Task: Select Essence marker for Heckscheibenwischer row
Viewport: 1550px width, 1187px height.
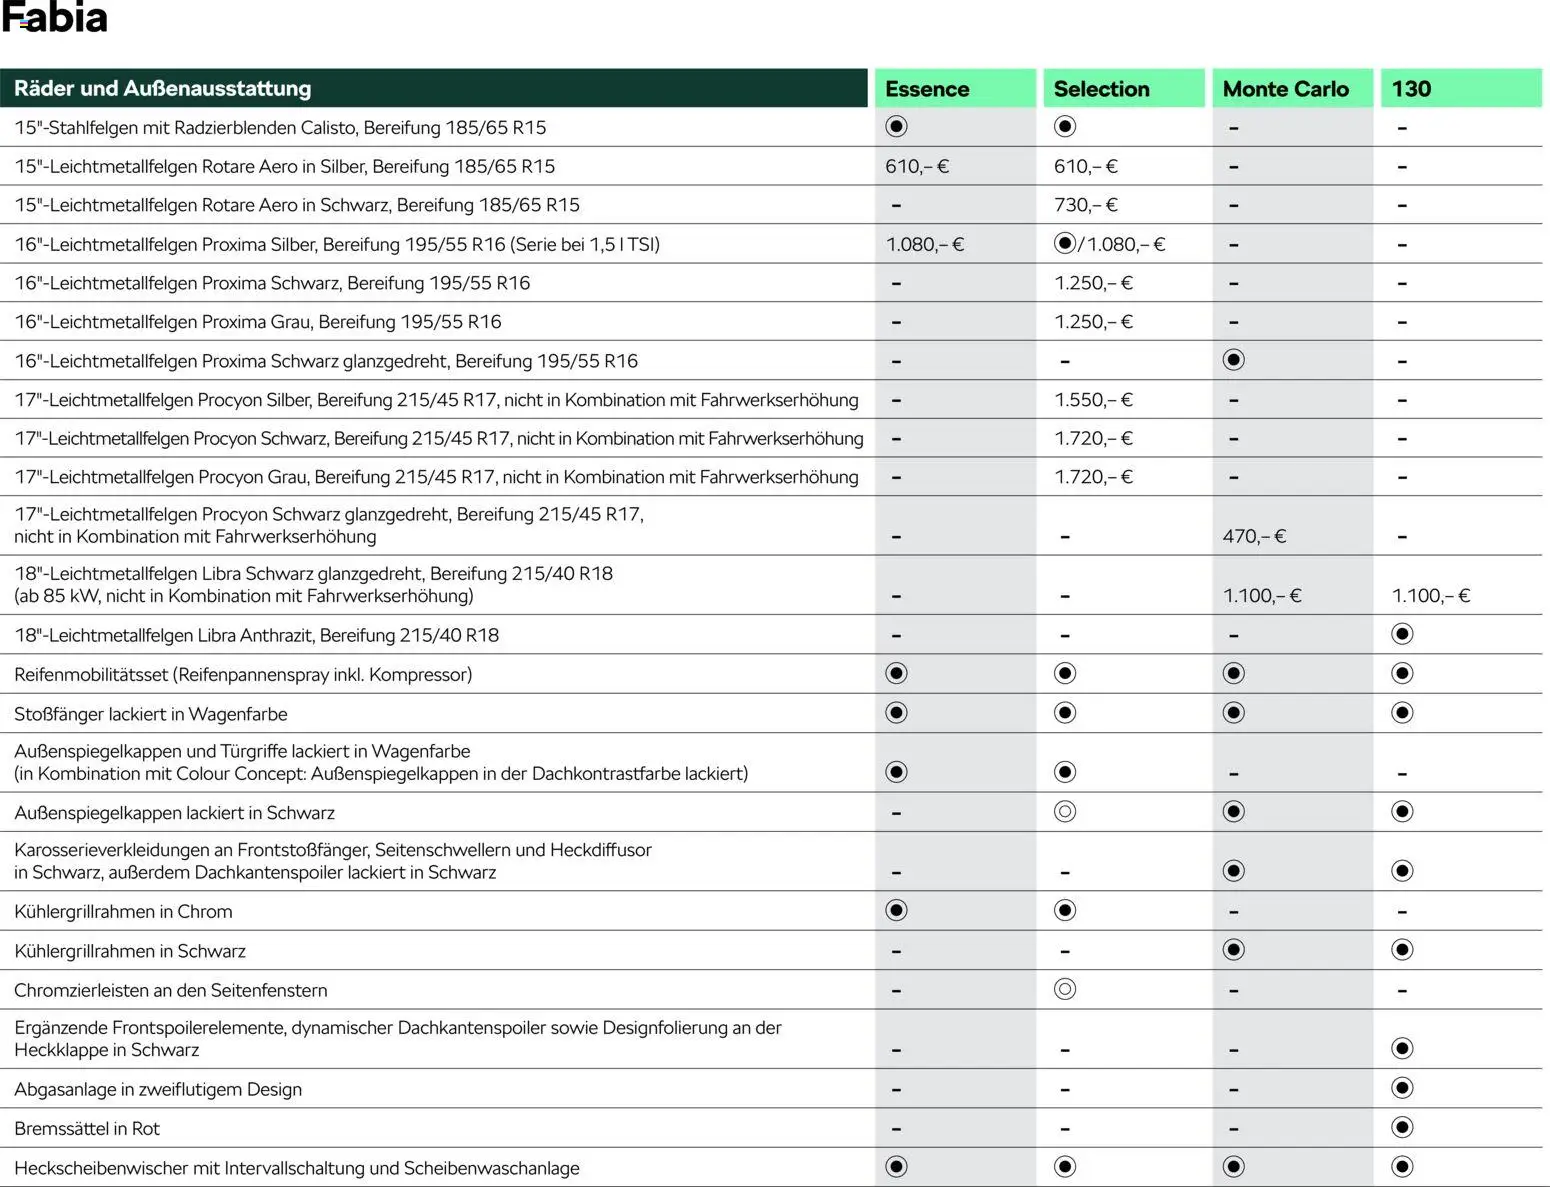Action: pos(896,1167)
